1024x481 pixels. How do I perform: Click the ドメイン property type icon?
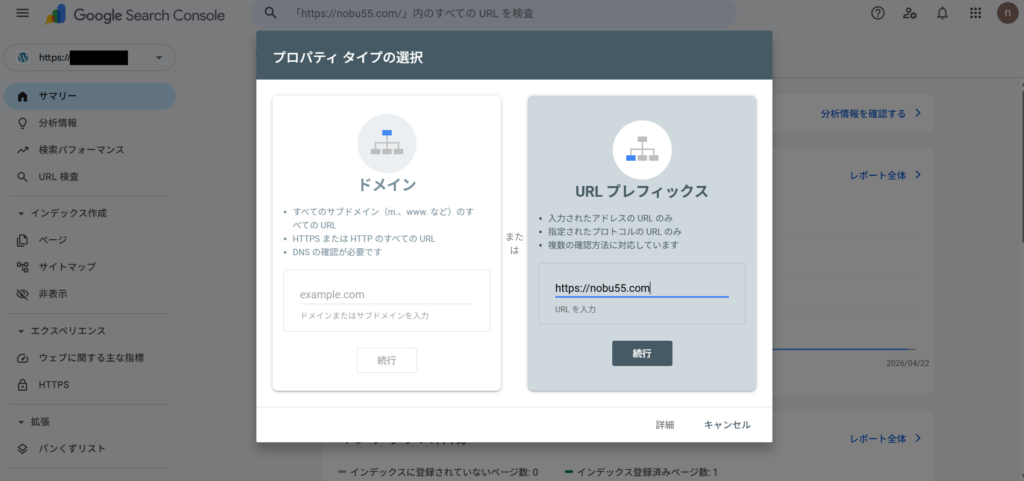click(x=386, y=143)
